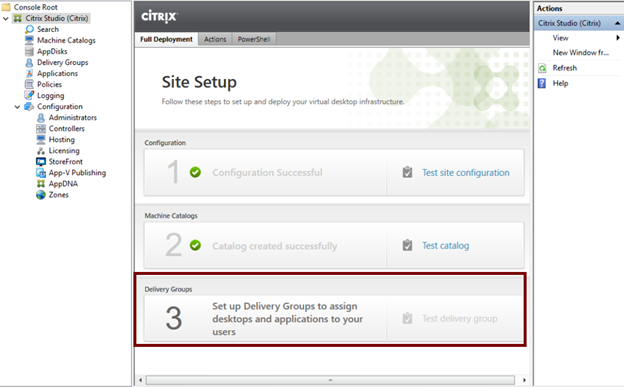Select Machine Catalogs in the tree

click(x=66, y=40)
